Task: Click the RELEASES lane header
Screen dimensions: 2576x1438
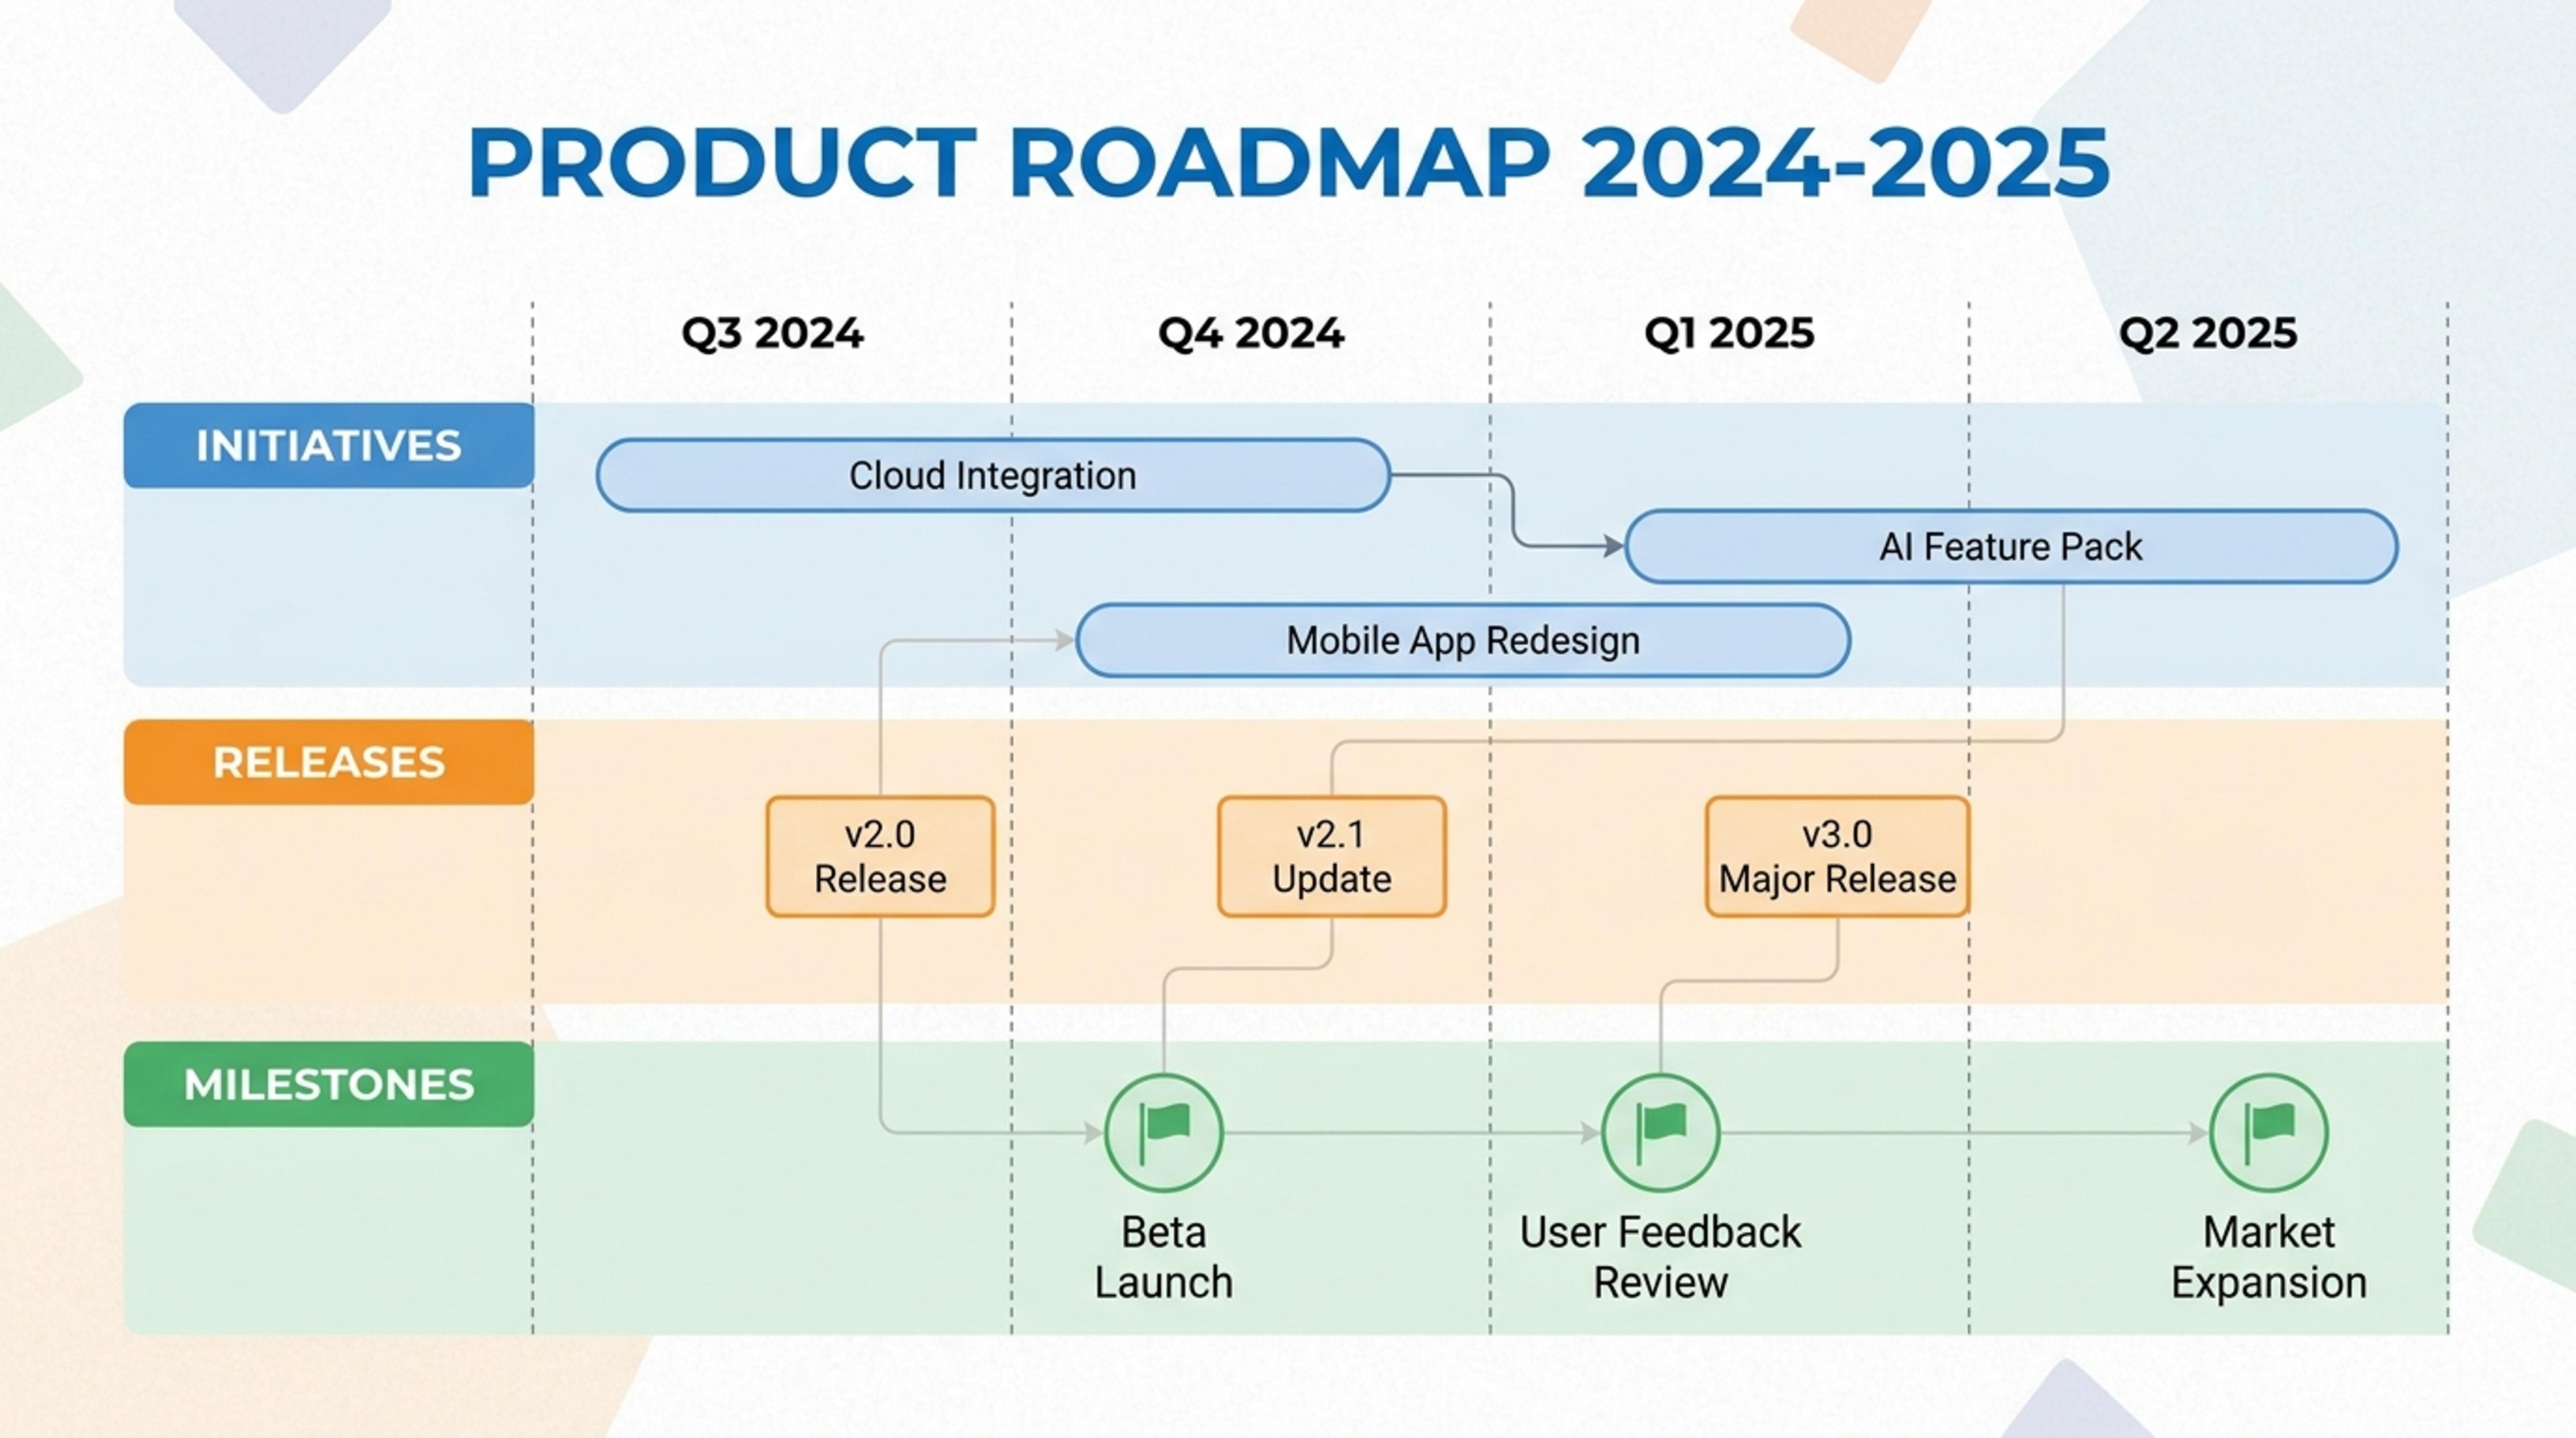Action: [329, 762]
